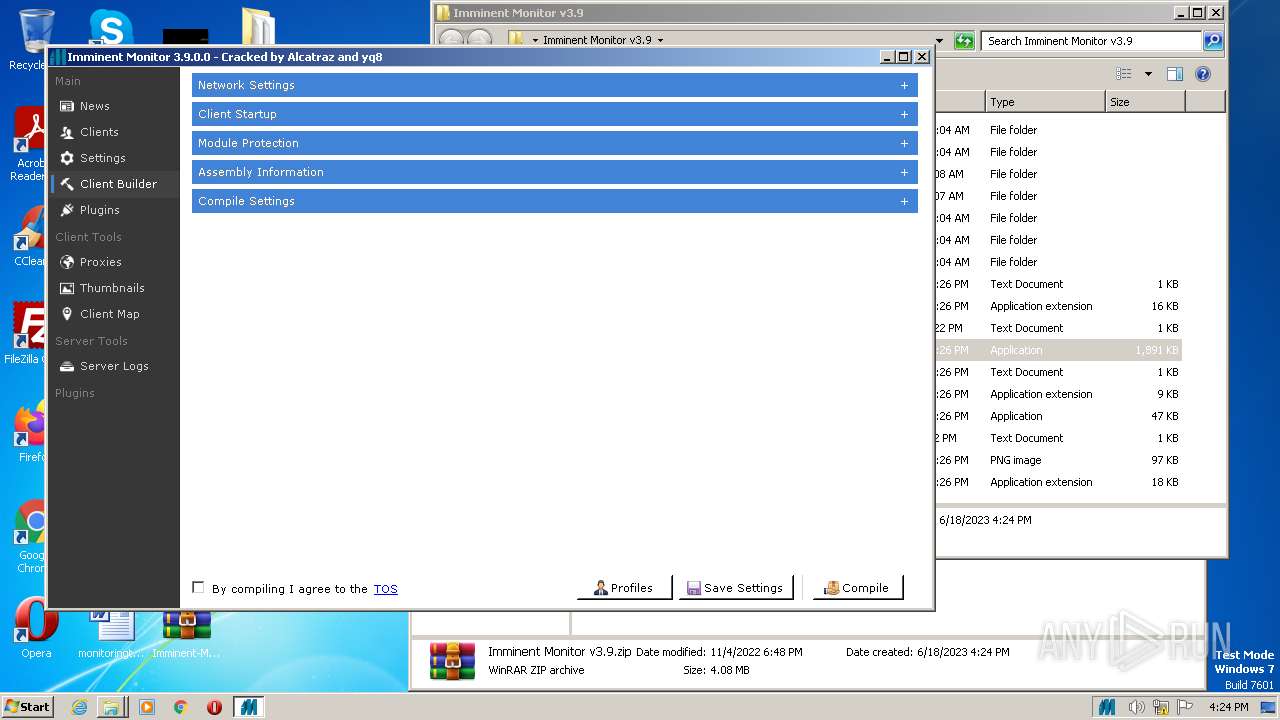
Task: Open the Clients section in sidebar
Action: [x=99, y=132]
